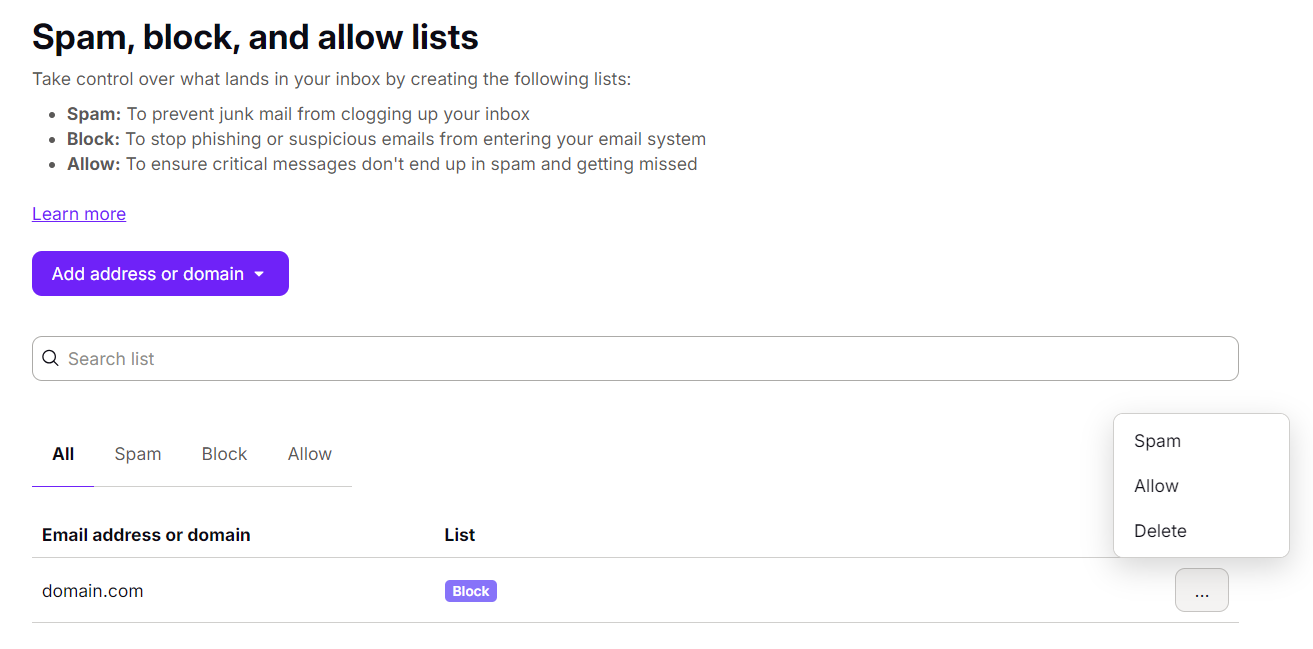Open the Learn more link

[x=79, y=214]
